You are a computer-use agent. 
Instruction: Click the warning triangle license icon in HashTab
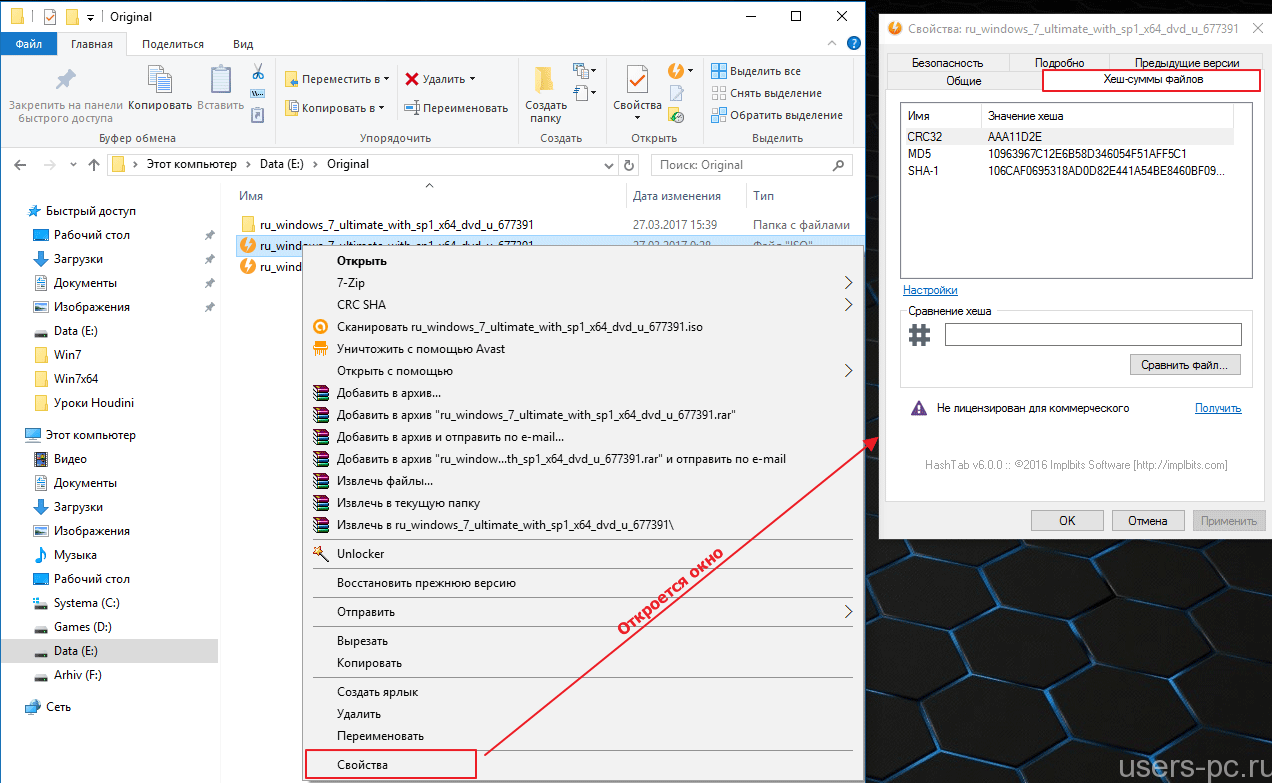918,408
